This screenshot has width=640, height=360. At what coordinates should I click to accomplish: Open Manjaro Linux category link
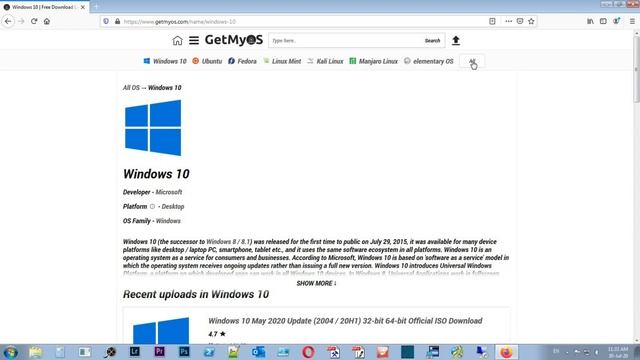point(373,61)
